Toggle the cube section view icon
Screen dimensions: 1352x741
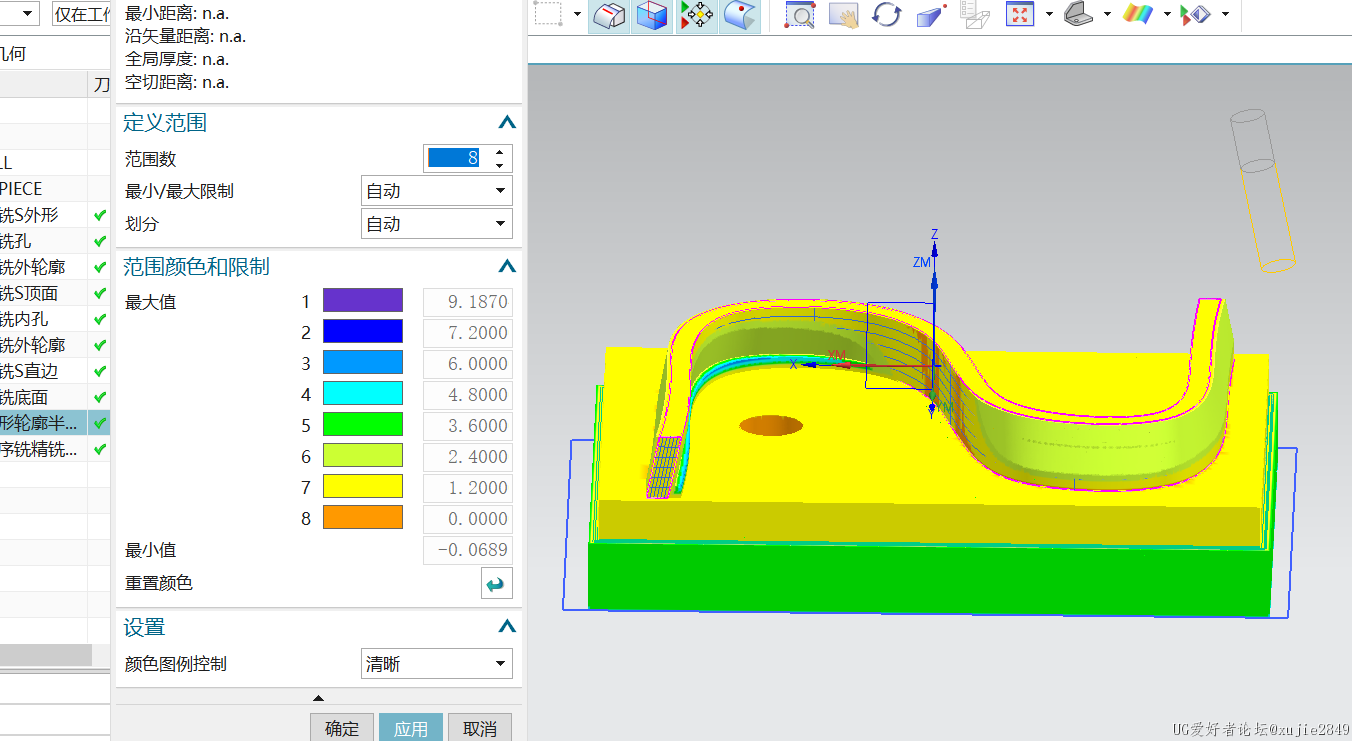pos(653,15)
